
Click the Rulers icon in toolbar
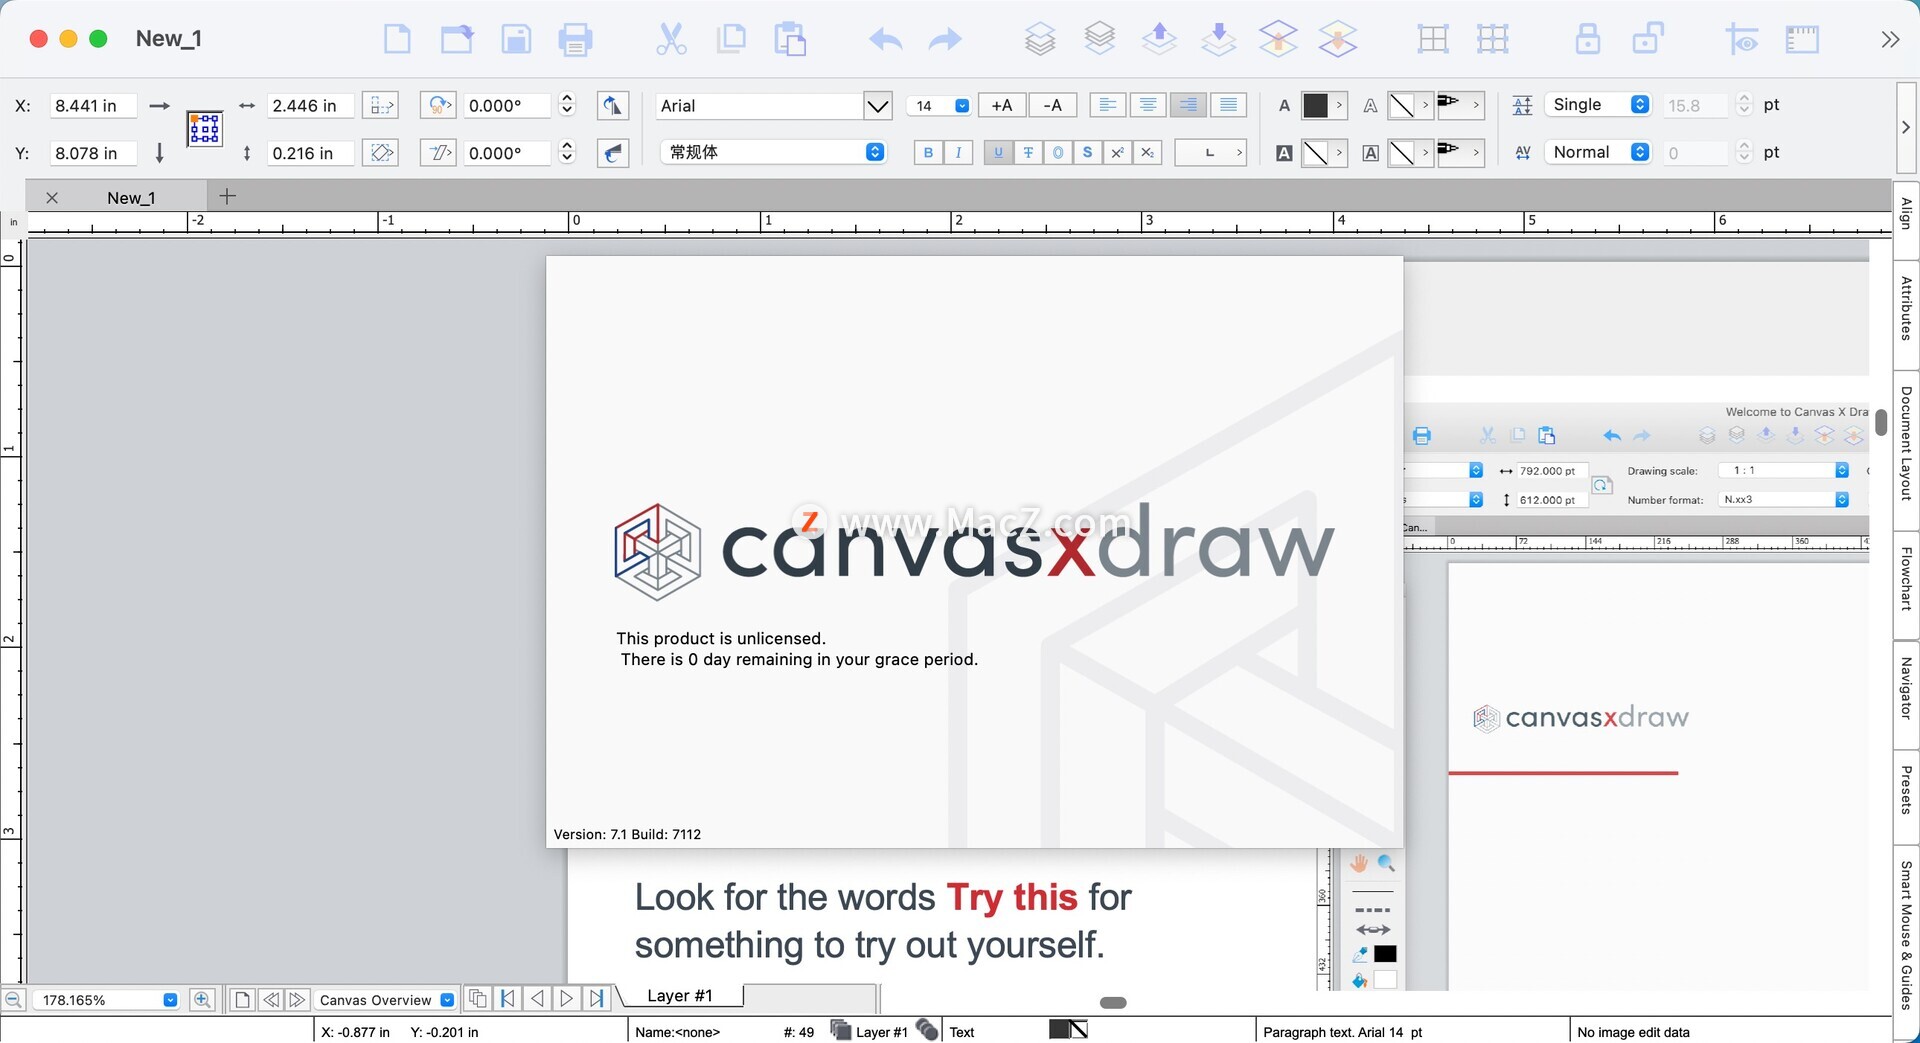coord(1802,40)
